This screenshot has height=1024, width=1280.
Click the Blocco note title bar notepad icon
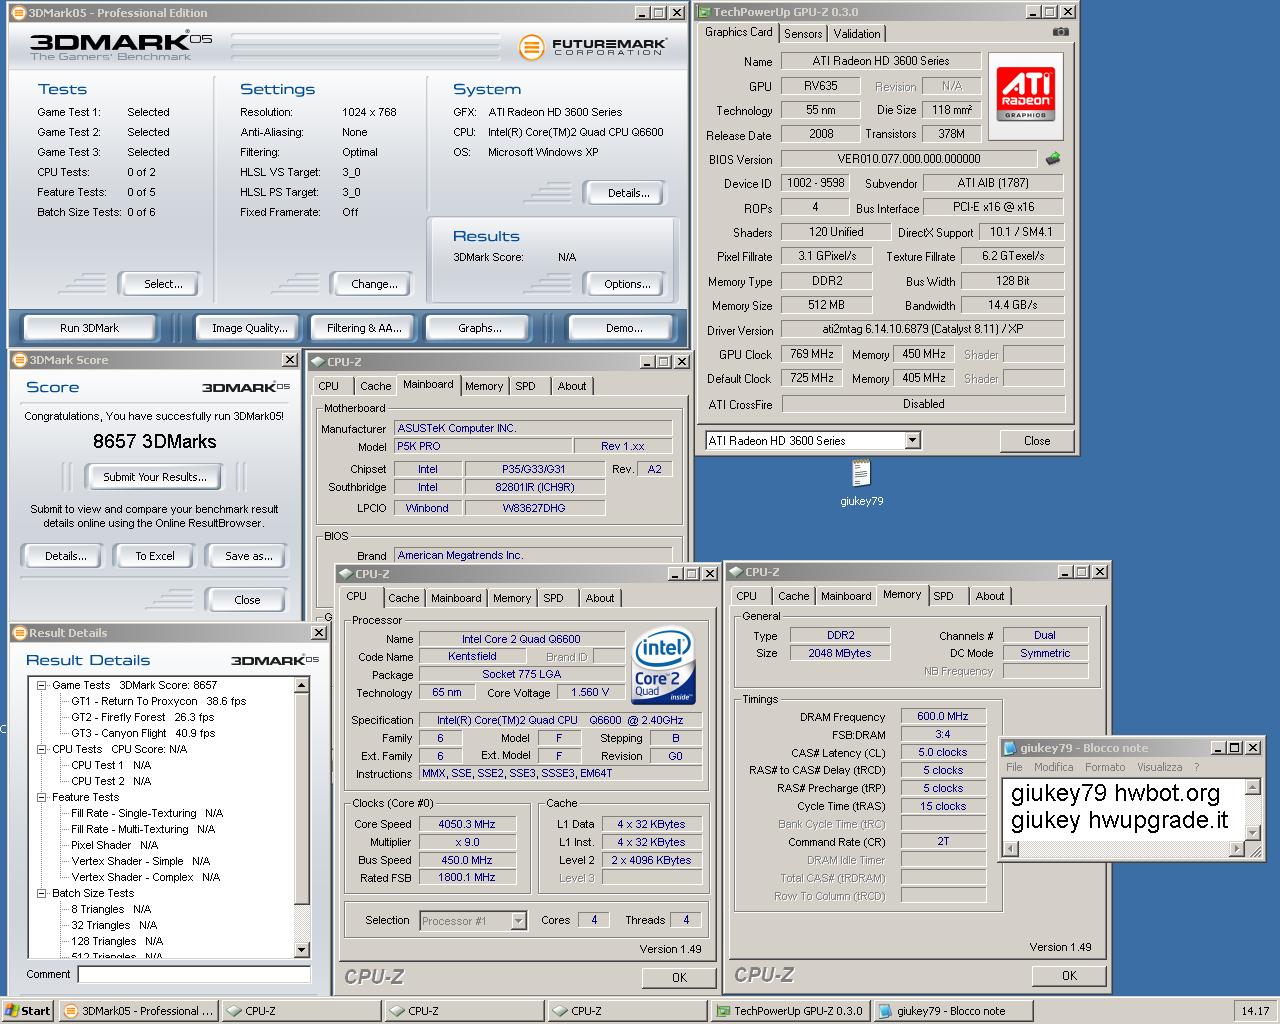[x=1010, y=748]
